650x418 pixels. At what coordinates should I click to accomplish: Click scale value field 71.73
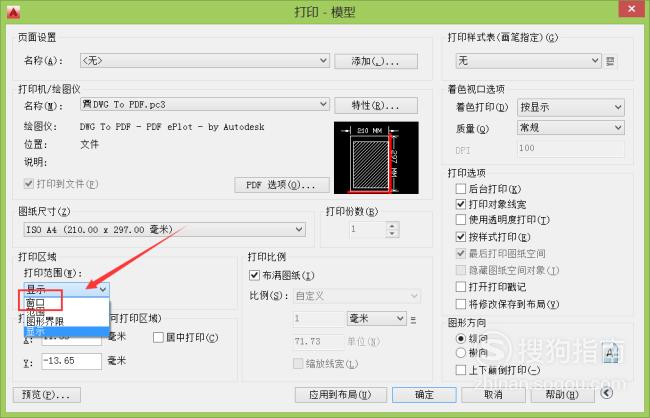318,342
